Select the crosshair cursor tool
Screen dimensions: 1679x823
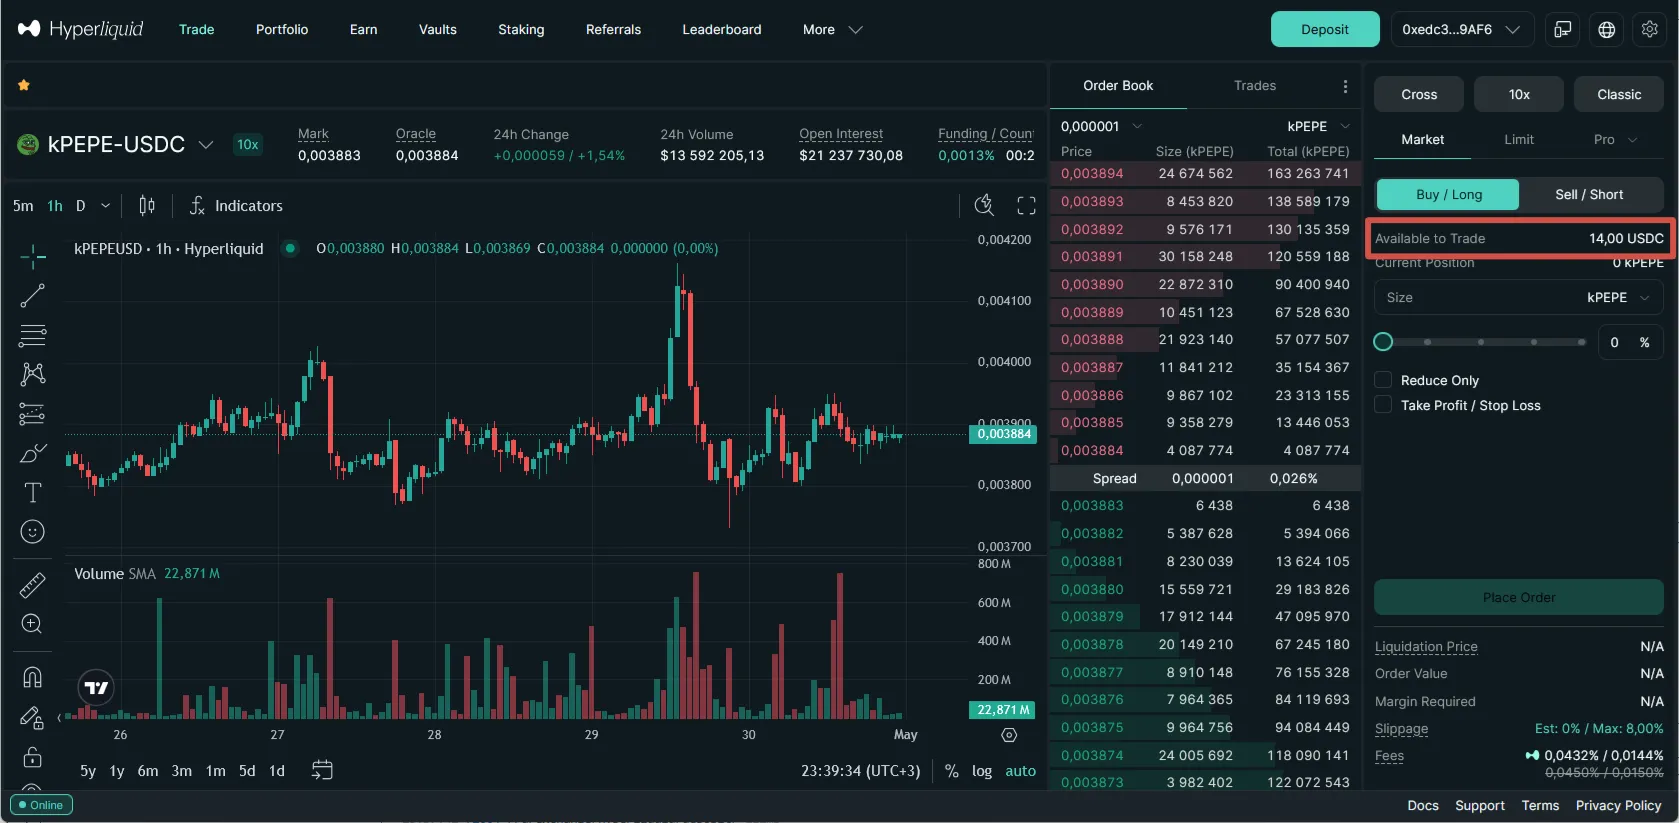tap(33, 257)
